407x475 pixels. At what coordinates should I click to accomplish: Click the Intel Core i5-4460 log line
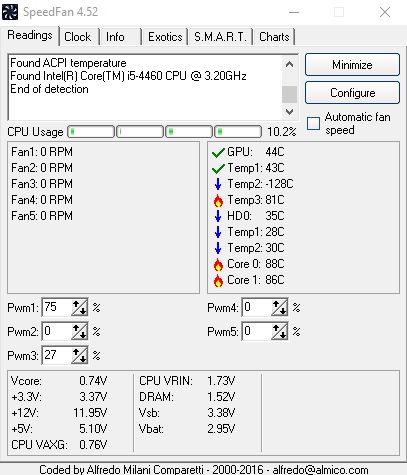coord(128,76)
